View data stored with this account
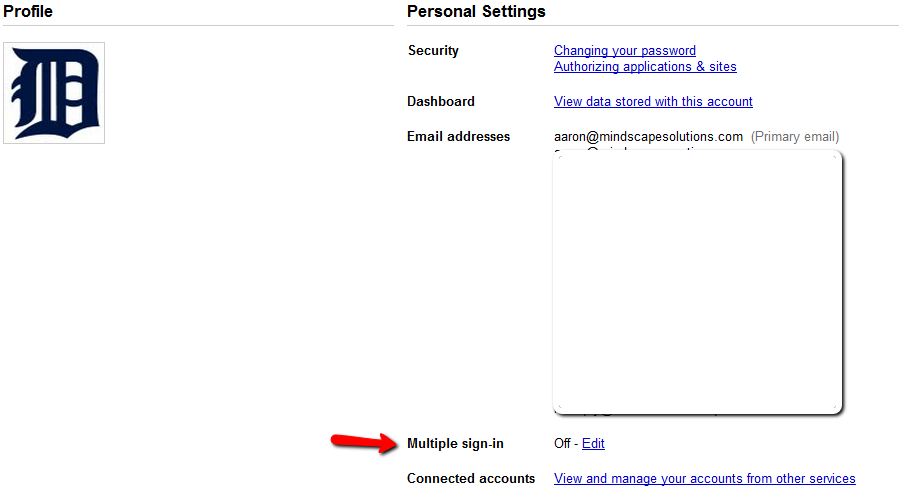The image size is (899, 502). point(653,101)
